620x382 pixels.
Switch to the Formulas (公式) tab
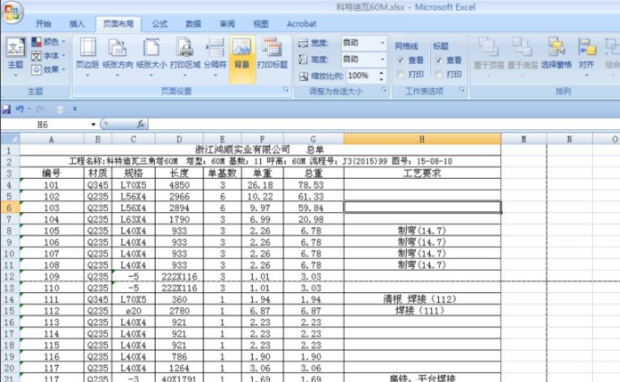[160, 24]
